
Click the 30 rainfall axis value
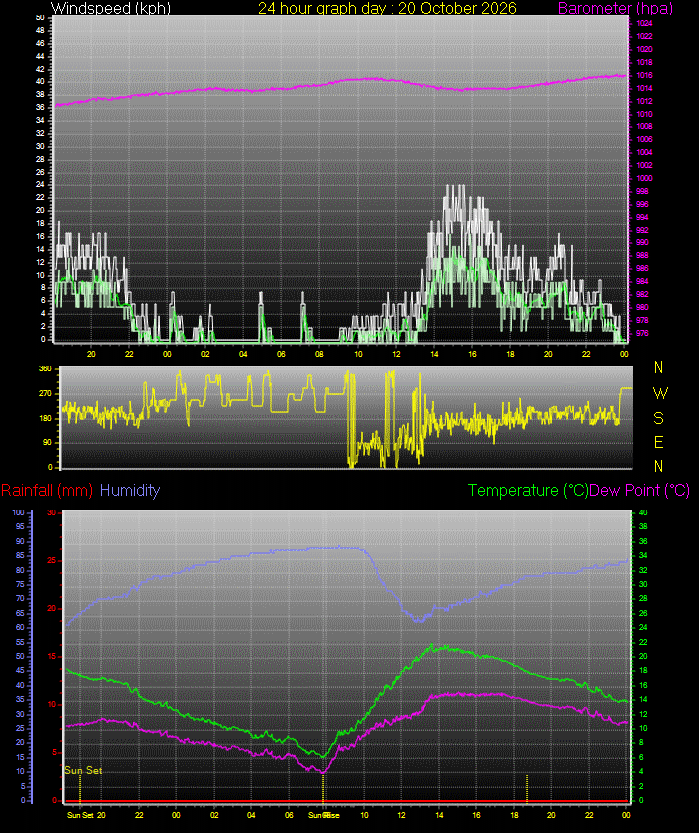pos(52,512)
